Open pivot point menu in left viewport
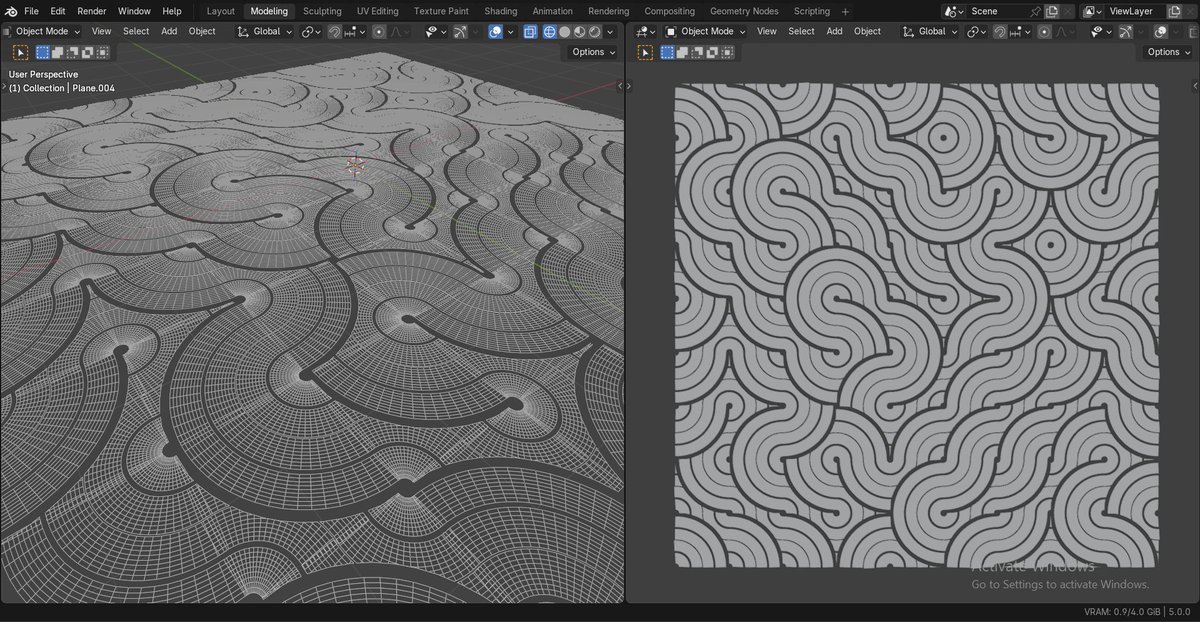 311,31
